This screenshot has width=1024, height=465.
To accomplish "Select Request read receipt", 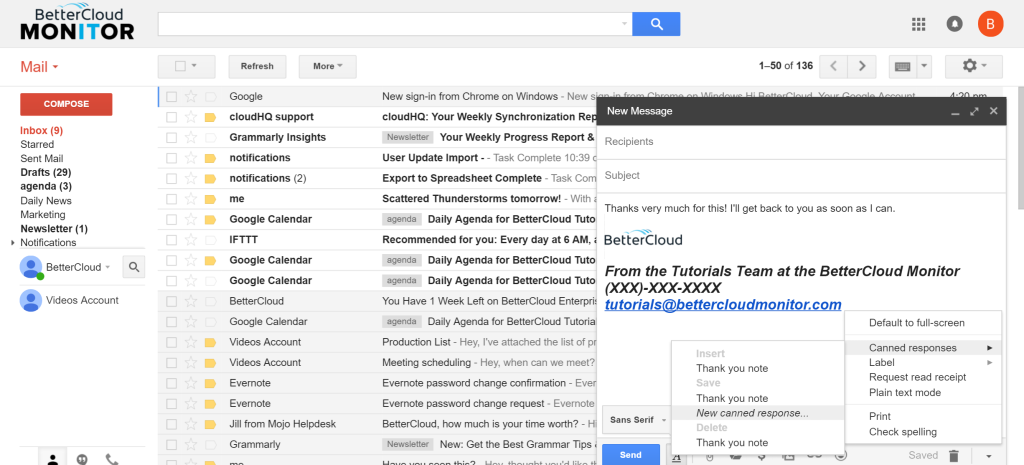I will point(922,377).
